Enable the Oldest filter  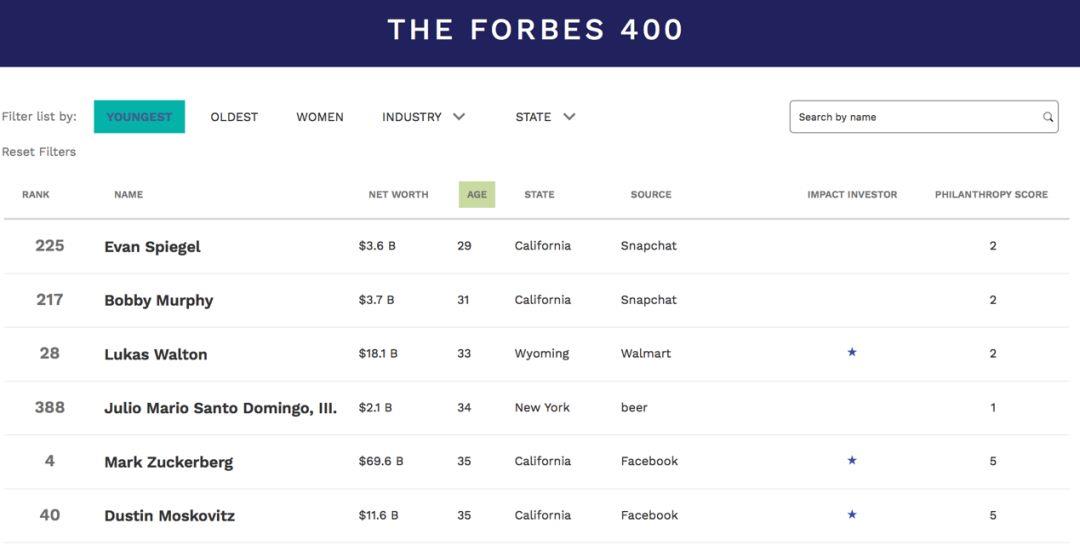[x=234, y=117]
